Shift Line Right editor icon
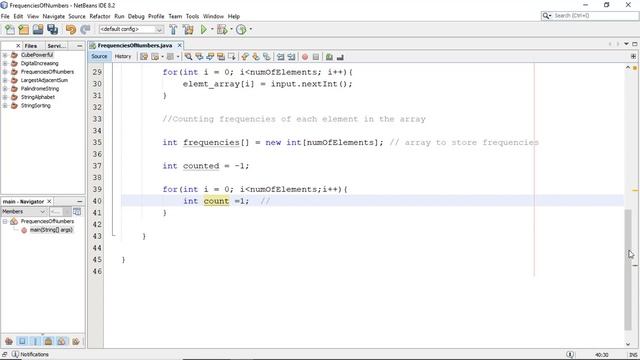This screenshot has width=640, height=360. tap(291, 57)
